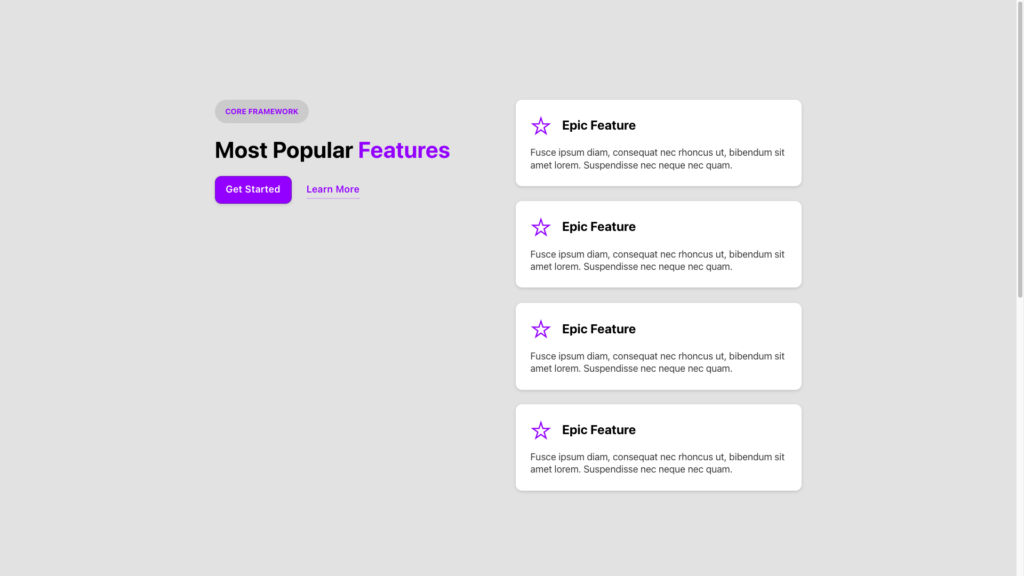
Task: Grab the vertical scrollbar thumb
Action: click(1019, 150)
